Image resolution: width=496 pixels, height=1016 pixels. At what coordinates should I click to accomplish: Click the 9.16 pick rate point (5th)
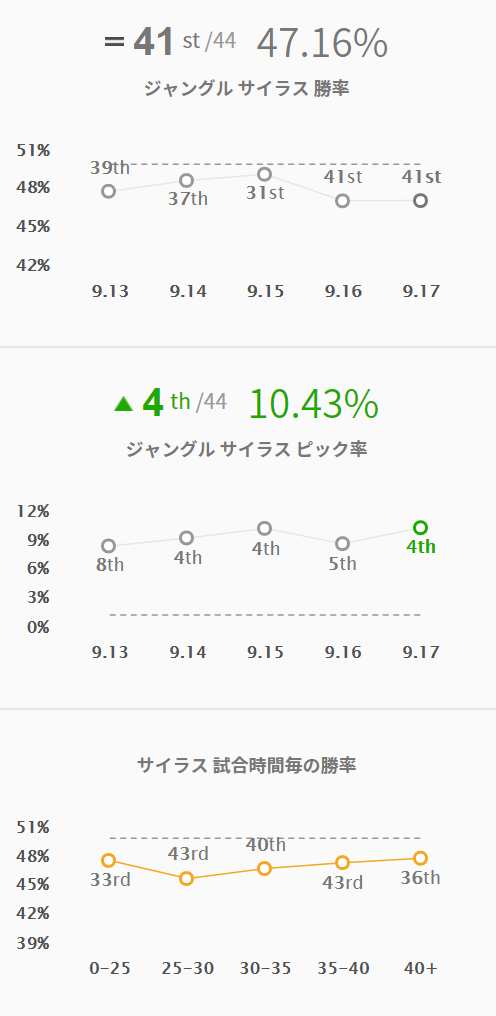(342, 544)
